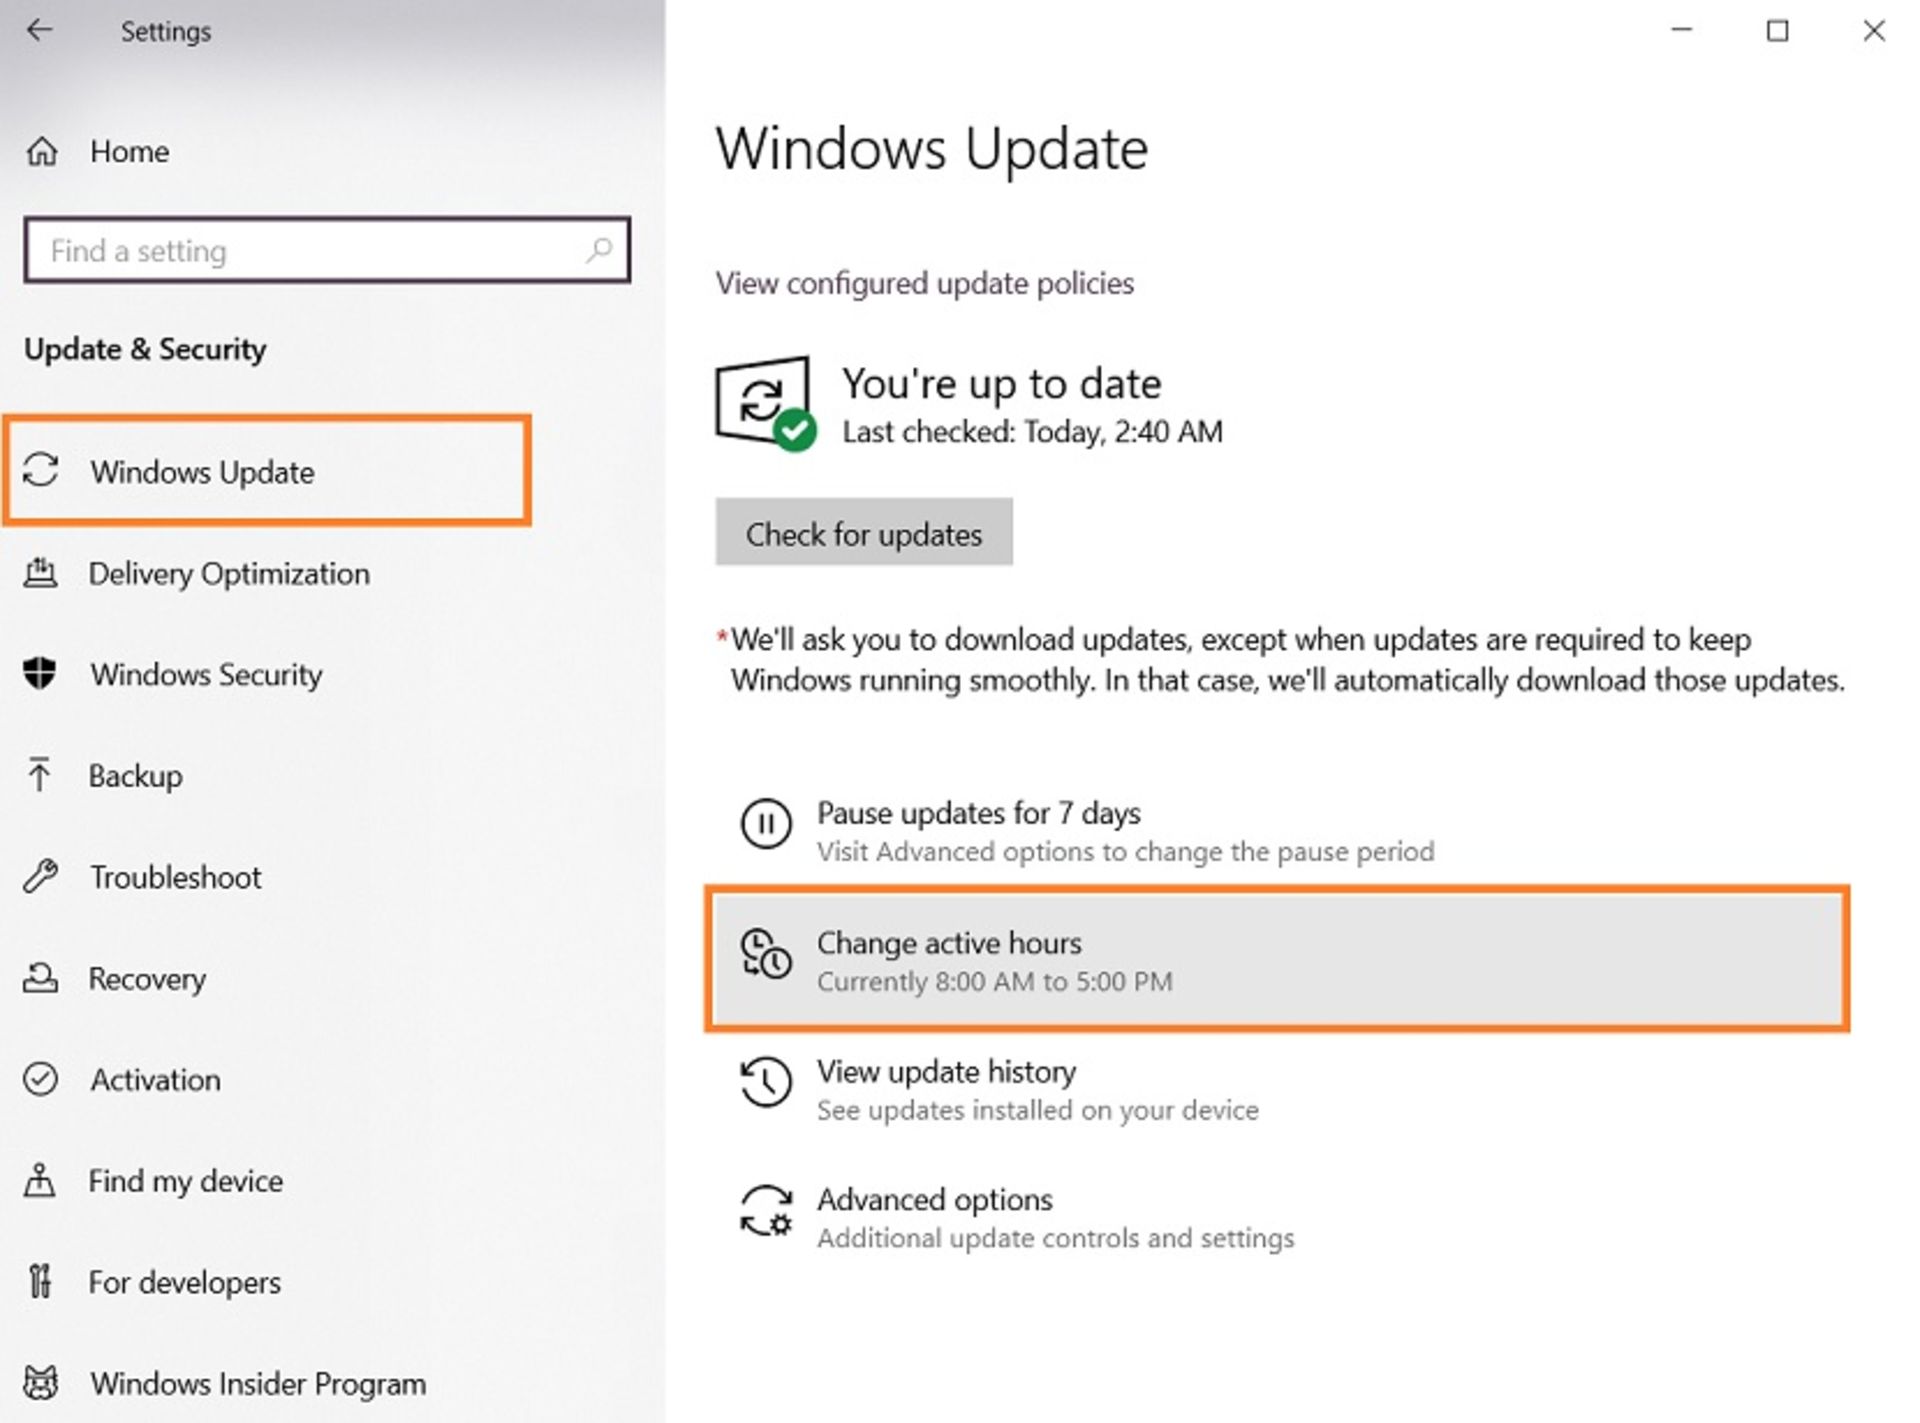Click the update history clock icon
The width and height of the screenshot is (1920, 1423).
[x=766, y=1082]
